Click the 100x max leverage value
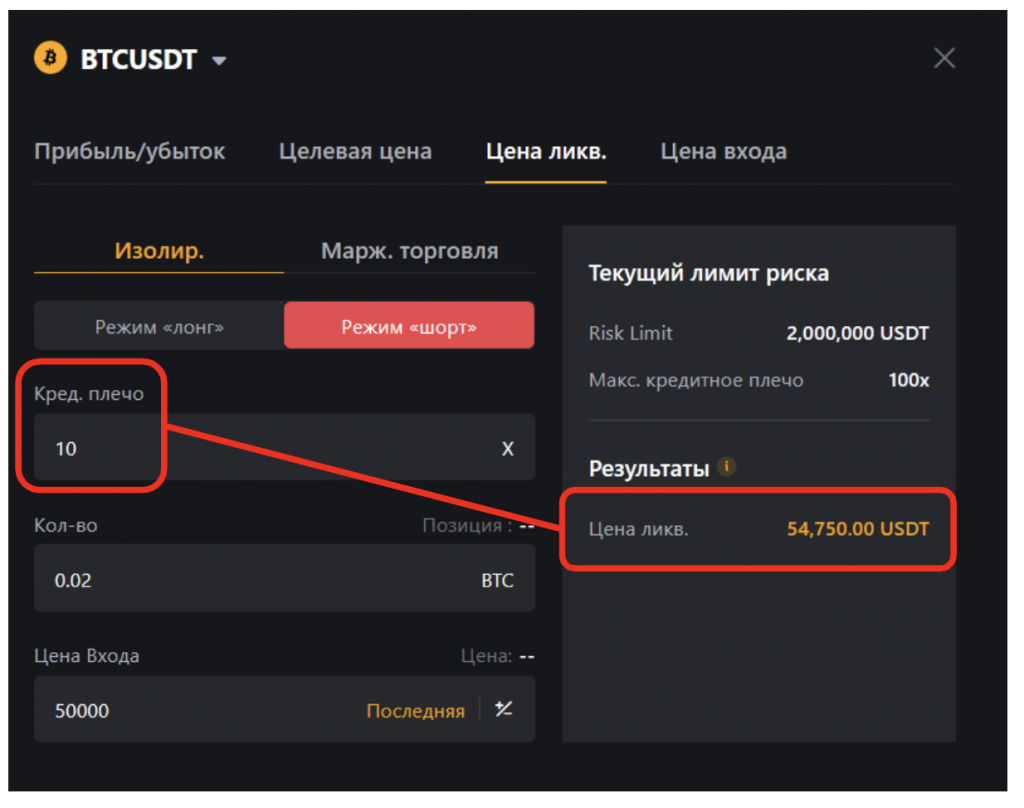1024x808 pixels. (x=908, y=380)
